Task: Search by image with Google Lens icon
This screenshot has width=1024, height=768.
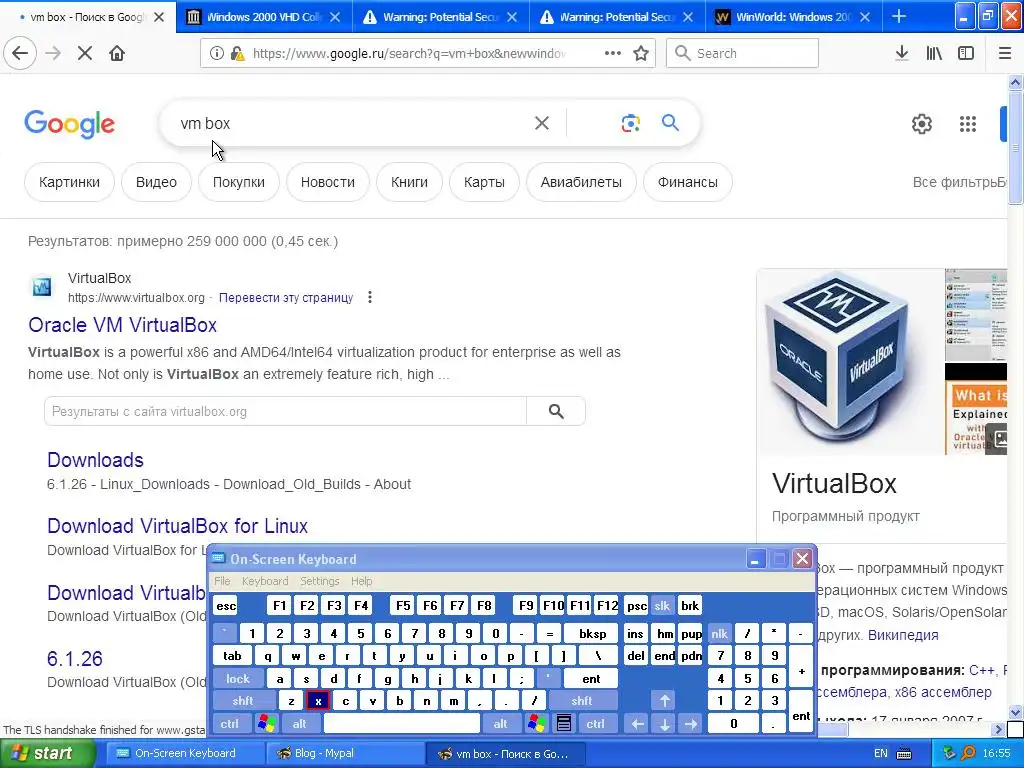Action: [630, 123]
